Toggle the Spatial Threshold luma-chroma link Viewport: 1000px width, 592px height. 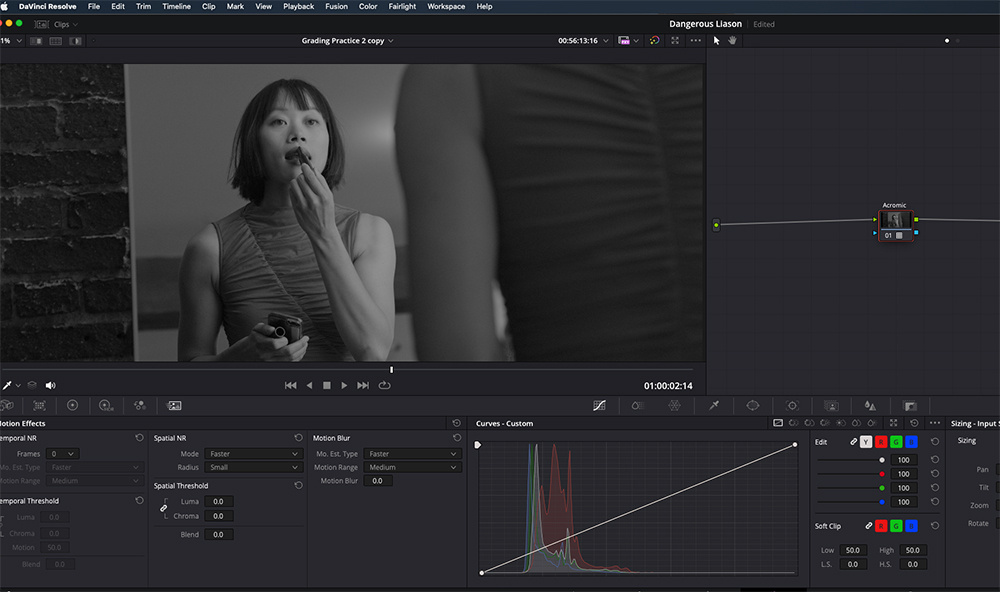point(164,508)
